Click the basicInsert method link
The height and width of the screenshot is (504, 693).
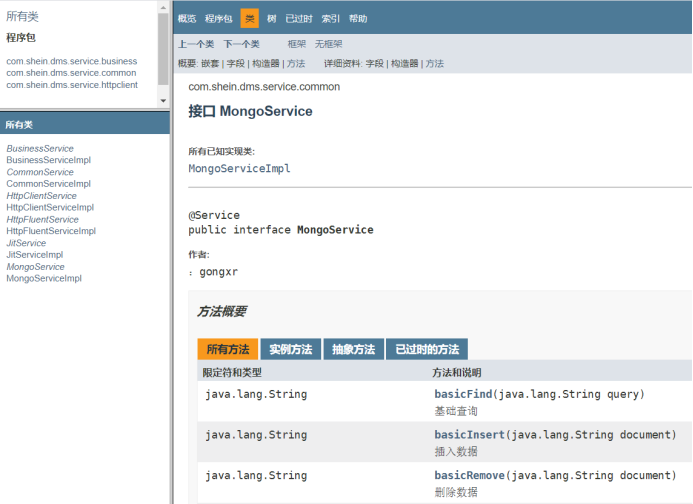tap(463, 435)
